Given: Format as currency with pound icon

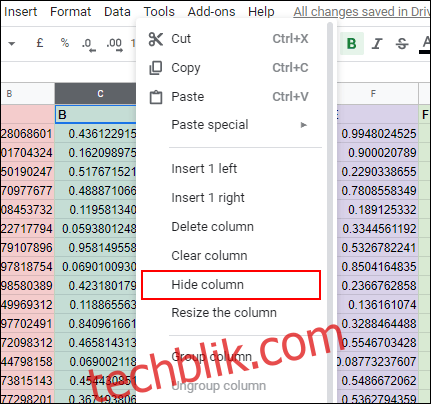Looking at the screenshot, I should coord(40,43).
